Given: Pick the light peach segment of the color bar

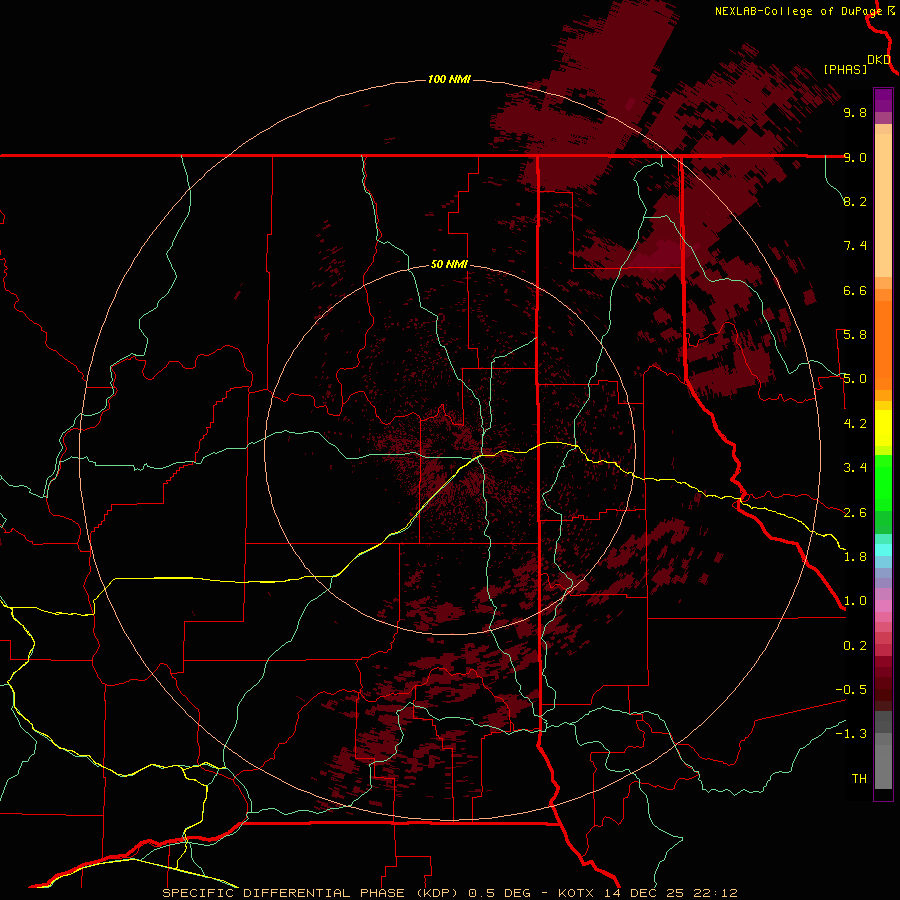Looking at the screenshot, I should point(883,205).
